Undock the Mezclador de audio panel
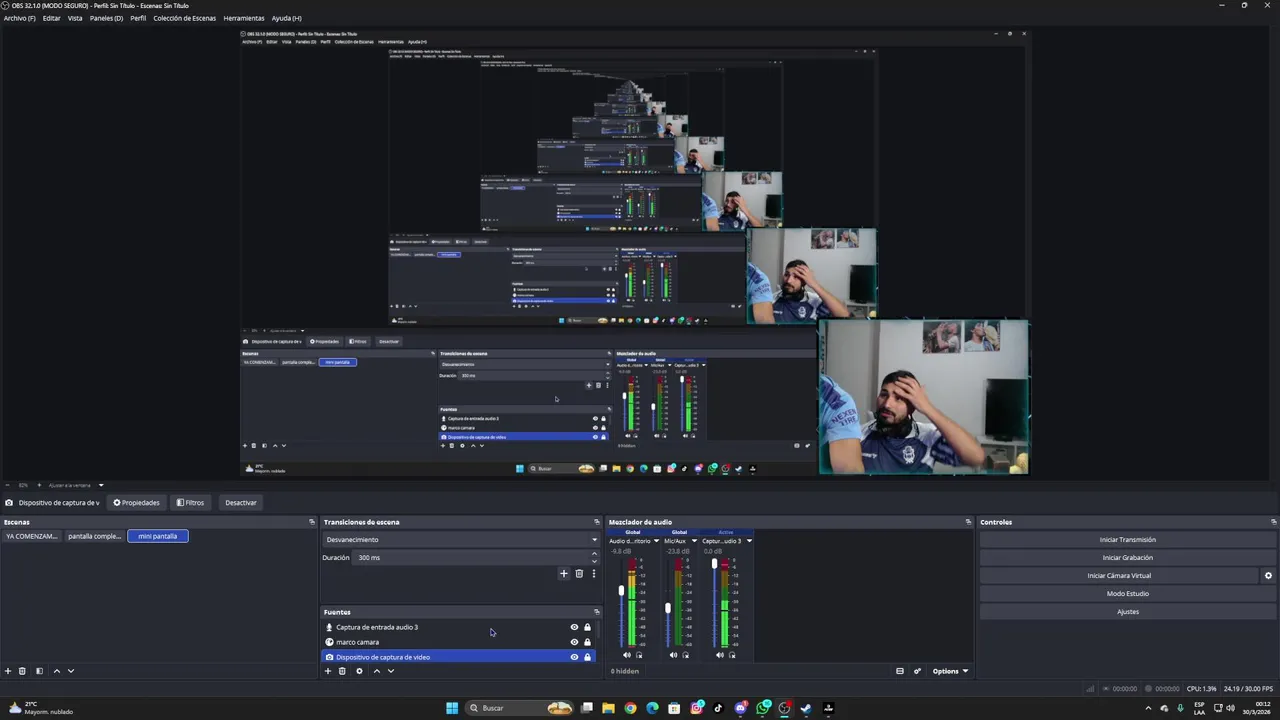 [968, 522]
